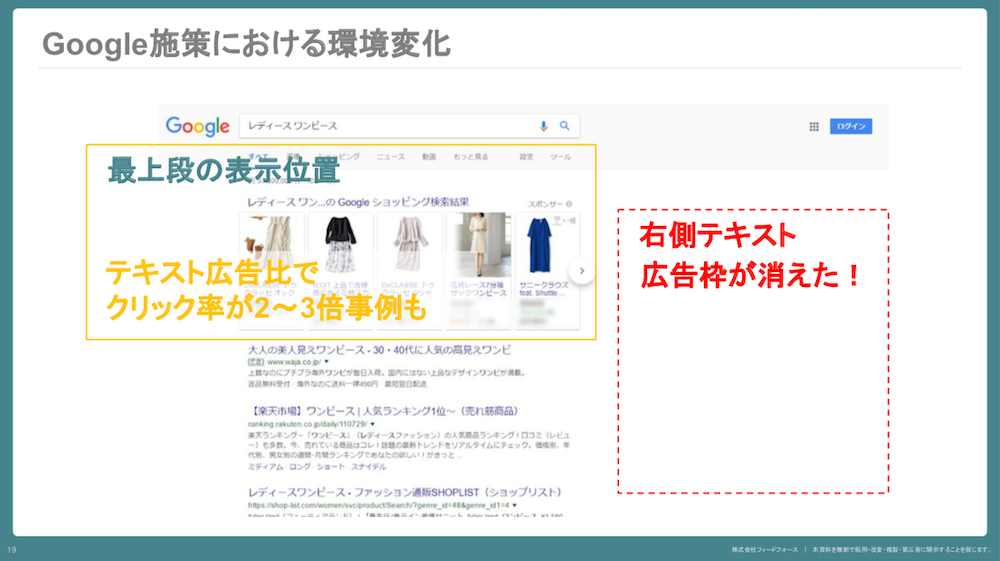Click the slide page number 19
The image size is (1000, 561).
(x=11, y=550)
